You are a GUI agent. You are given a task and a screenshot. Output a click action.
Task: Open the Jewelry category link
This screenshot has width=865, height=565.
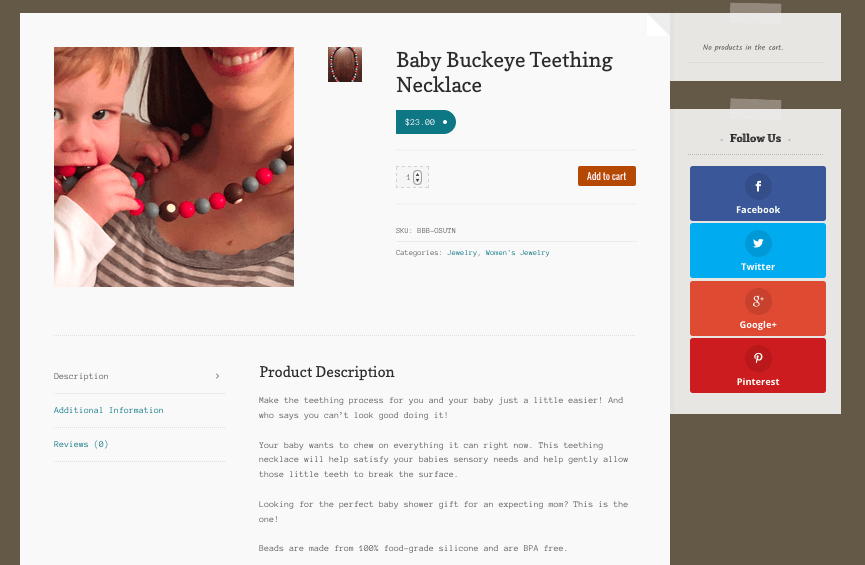pyautogui.click(x=461, y=253)
